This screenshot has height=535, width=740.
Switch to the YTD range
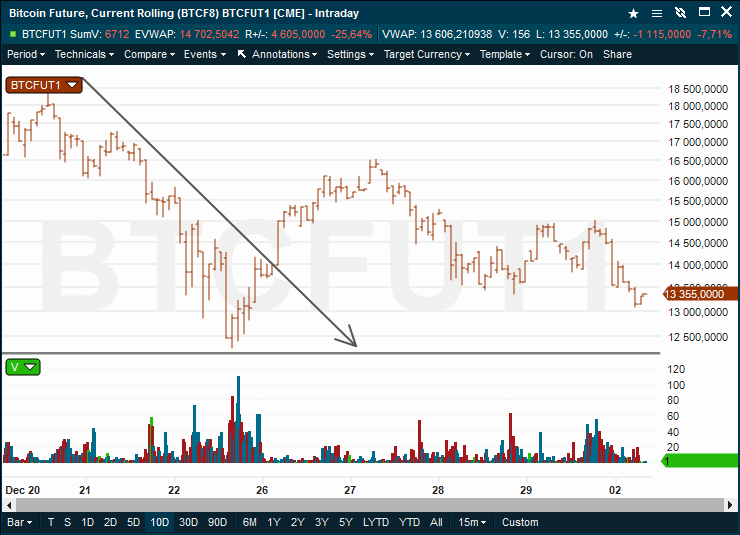(409, 522)
